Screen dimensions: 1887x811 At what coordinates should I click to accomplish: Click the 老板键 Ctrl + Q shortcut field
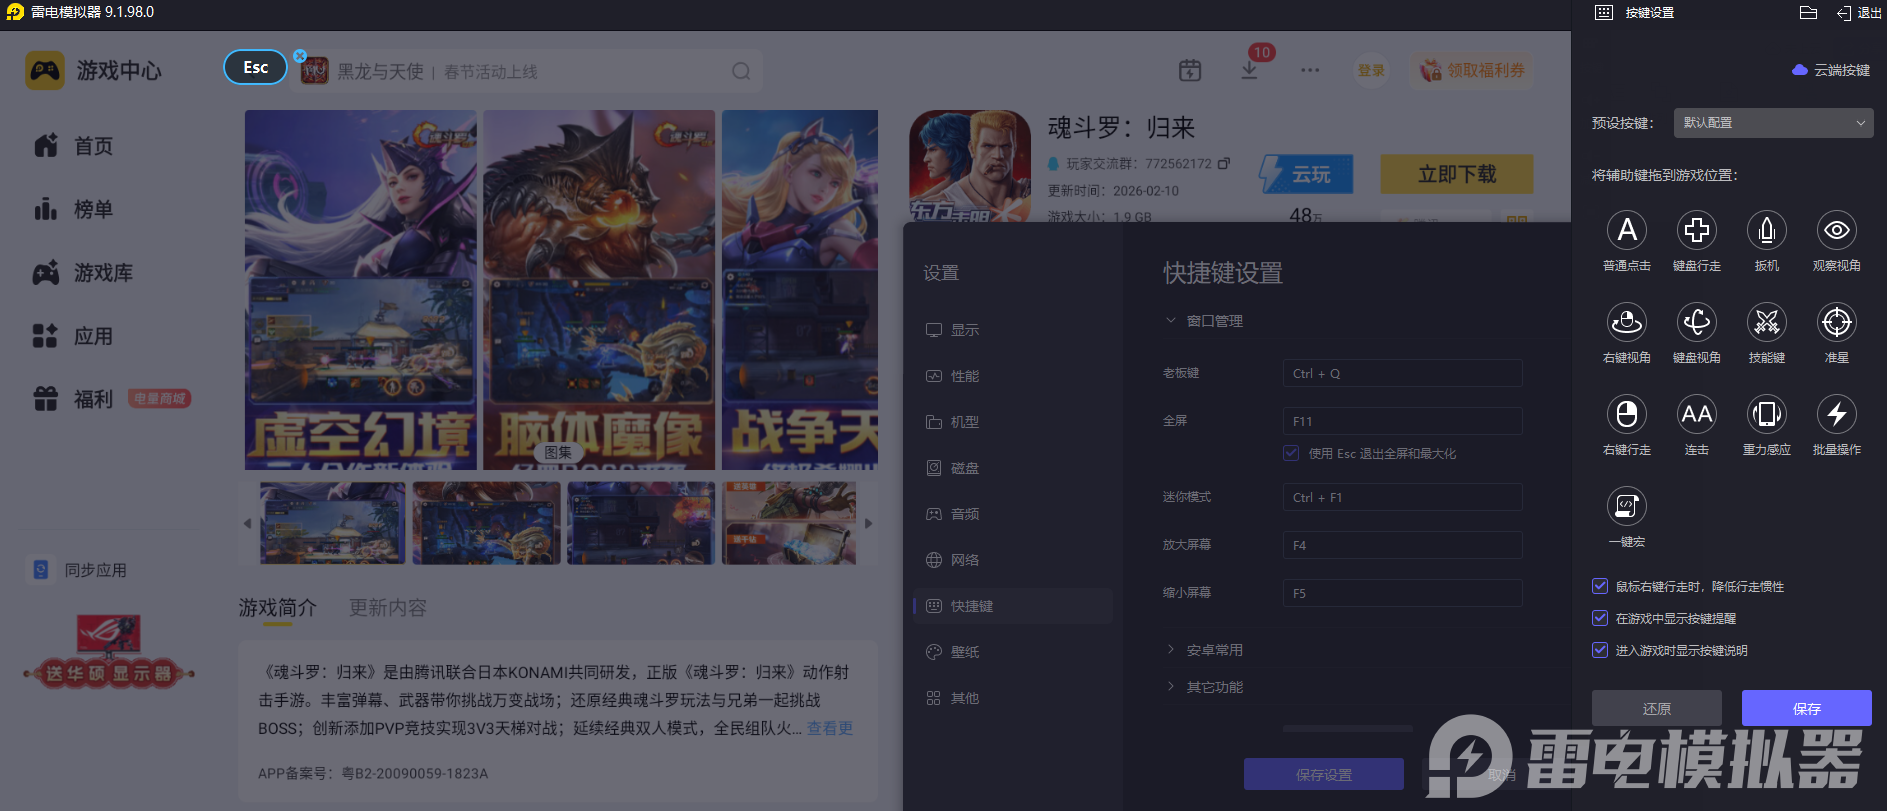pos(1403,373)
